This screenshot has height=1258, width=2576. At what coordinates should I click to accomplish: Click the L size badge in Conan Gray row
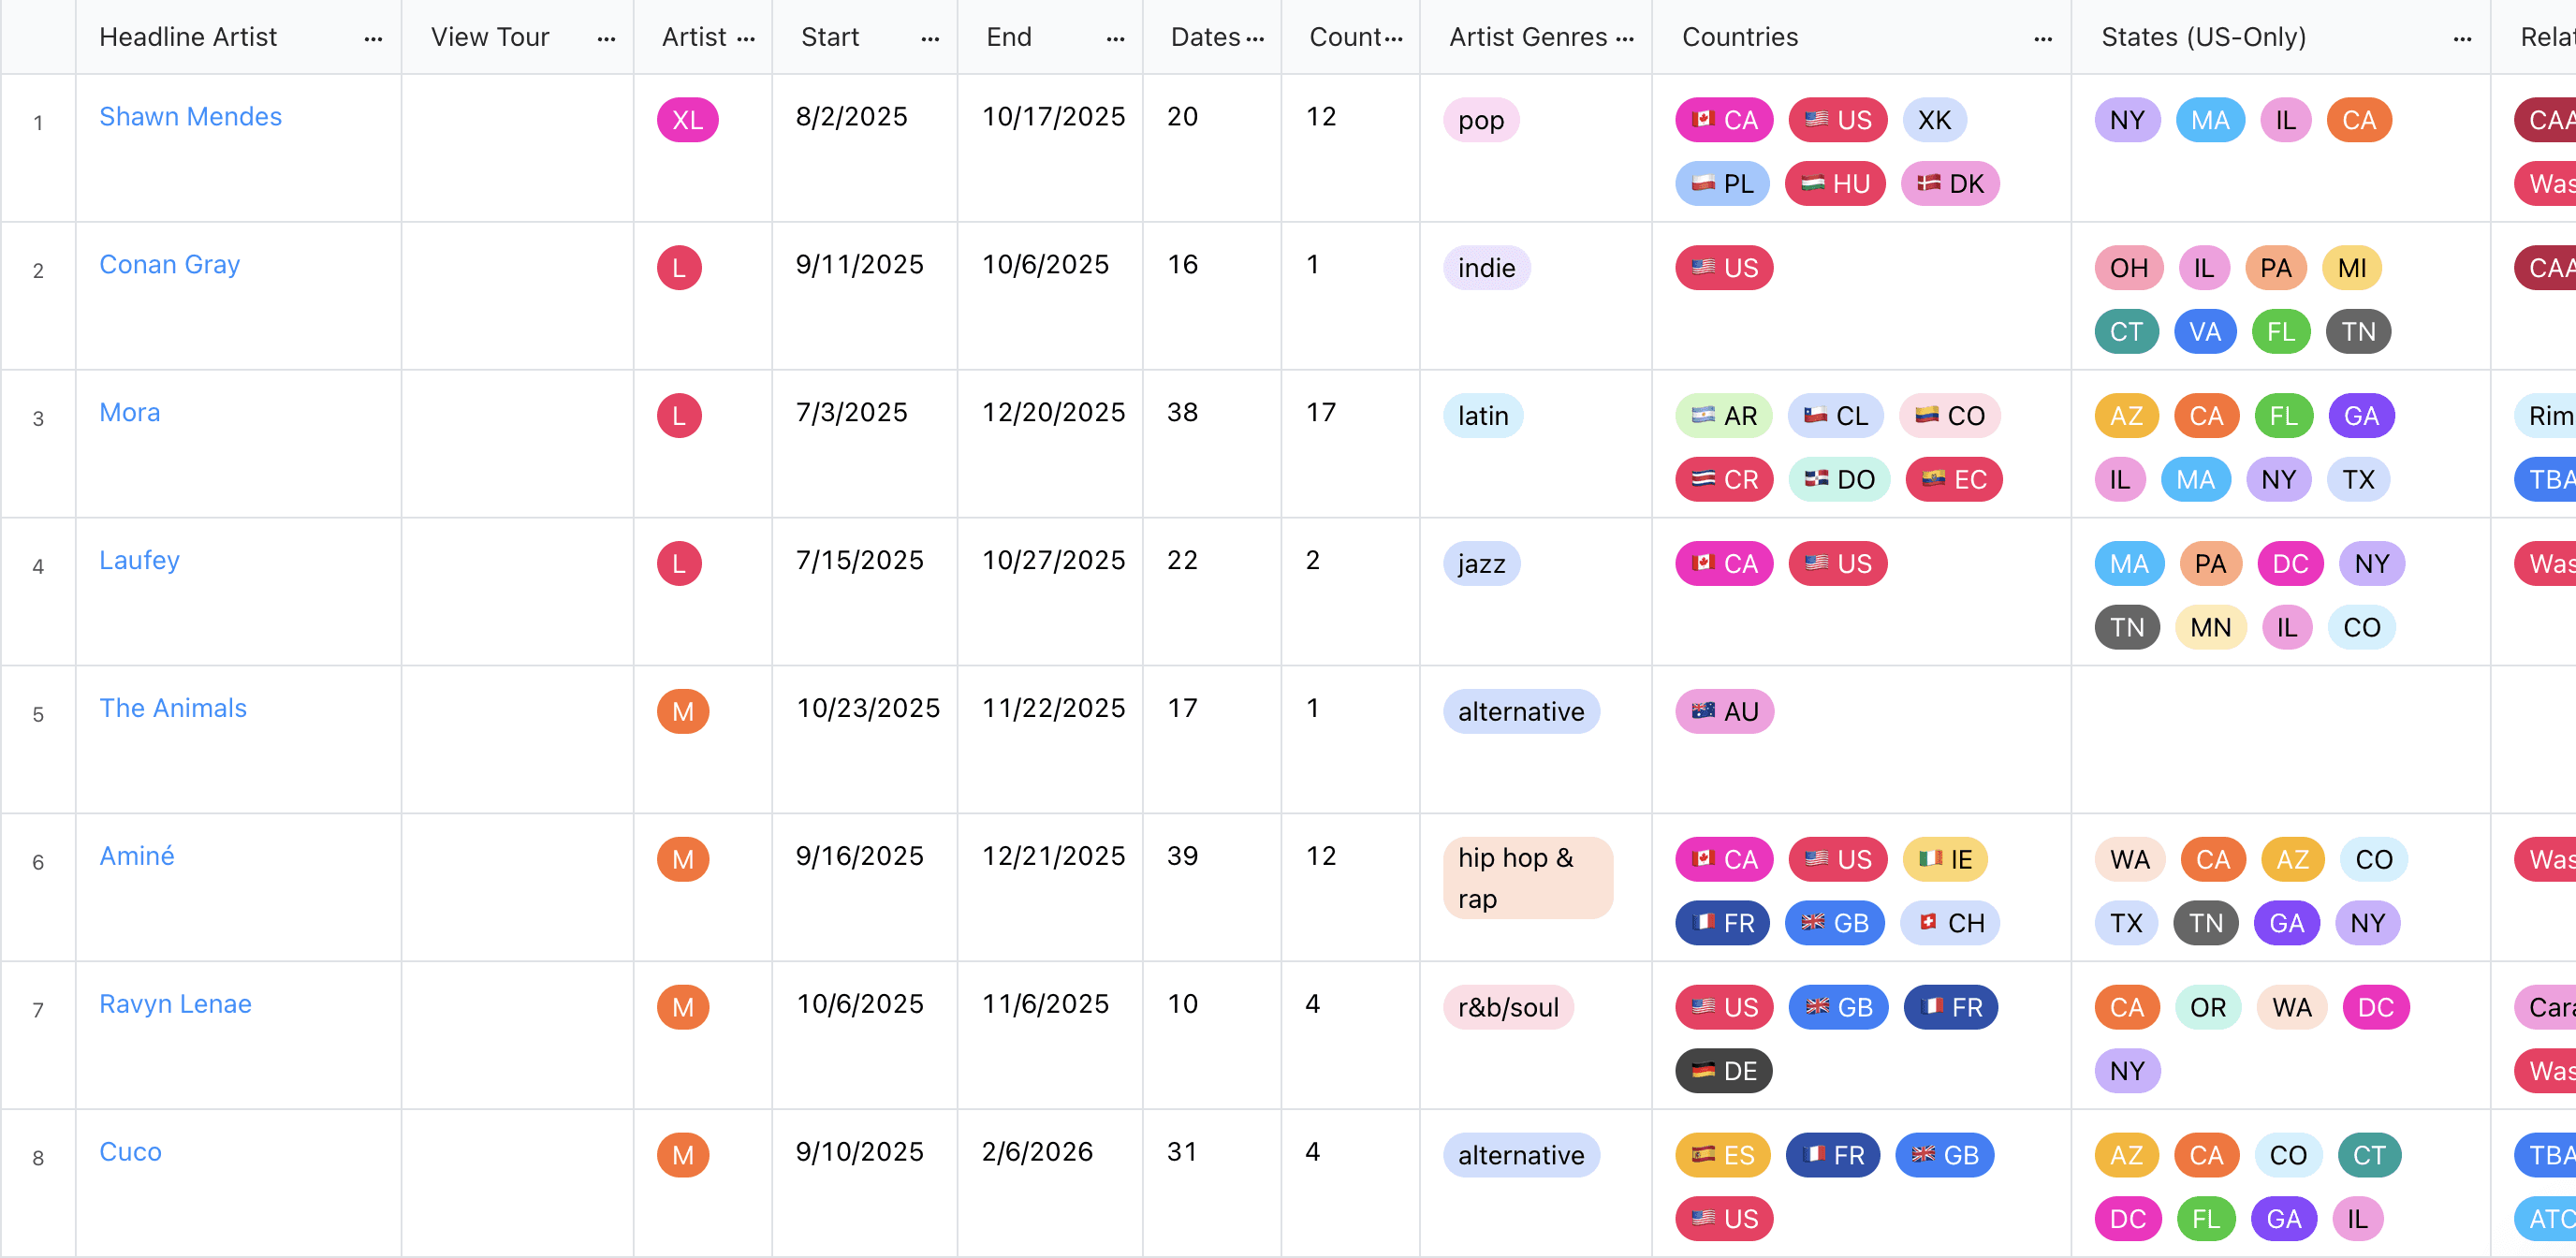click(x=679, y=268)
